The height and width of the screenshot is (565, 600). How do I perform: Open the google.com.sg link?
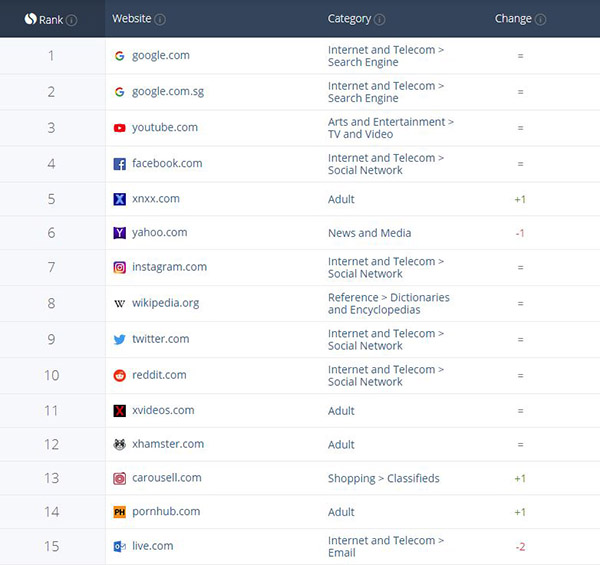168,92
